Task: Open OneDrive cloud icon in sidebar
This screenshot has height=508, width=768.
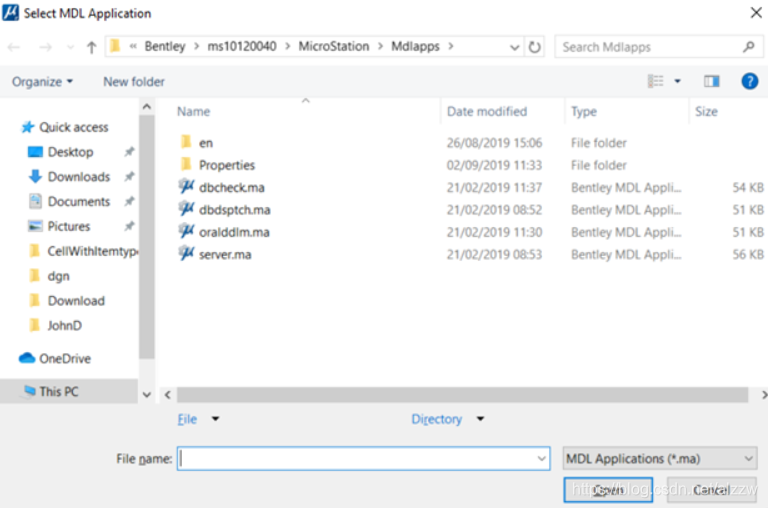Action: [x=28, y=358]
